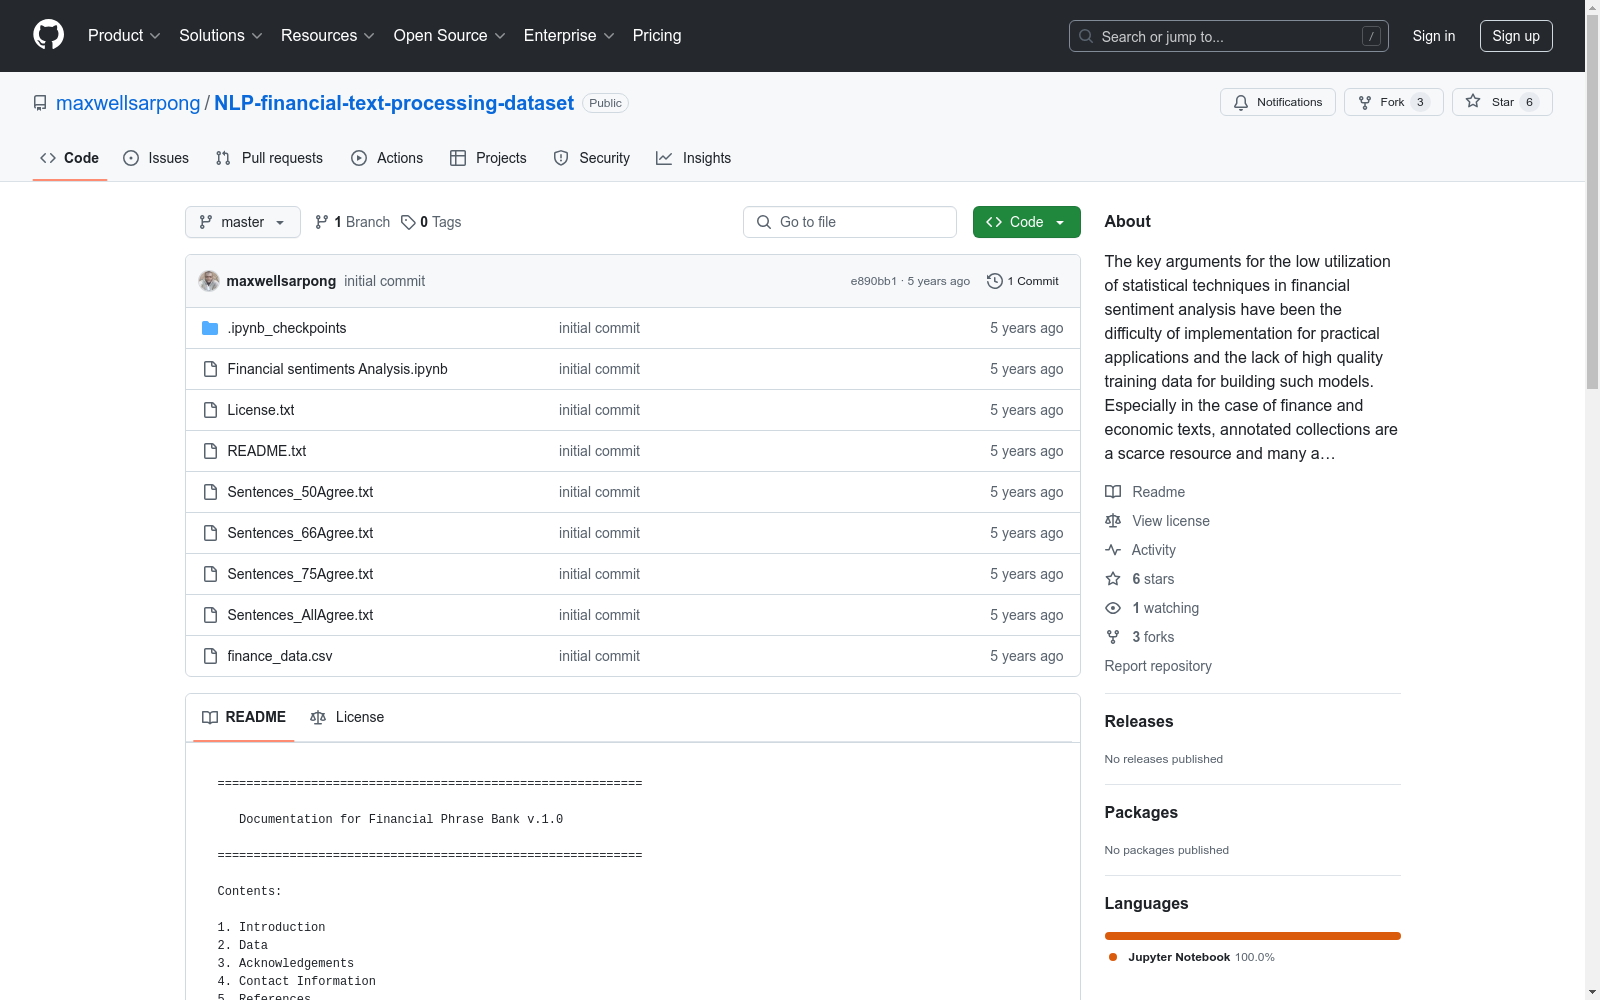Click the Releases heading link
1600x1000 pixels.
coord(1139,721)
